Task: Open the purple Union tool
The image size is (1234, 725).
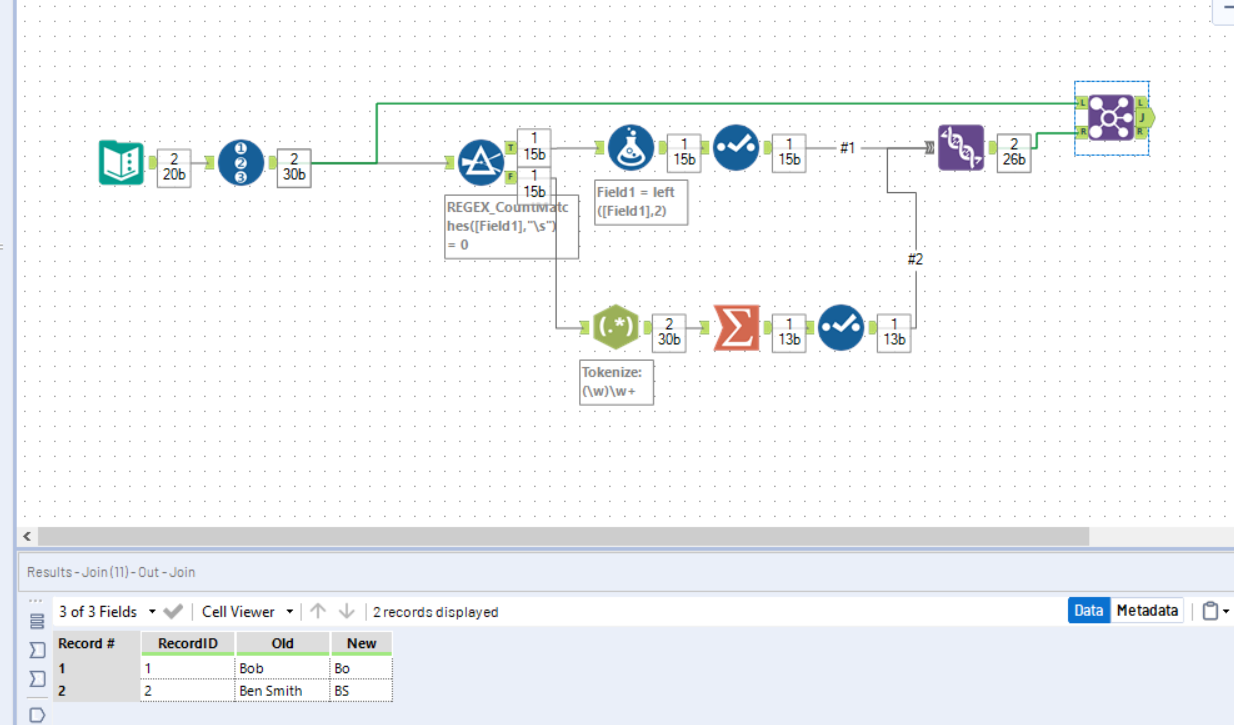Action: click(x=960, y=145)
